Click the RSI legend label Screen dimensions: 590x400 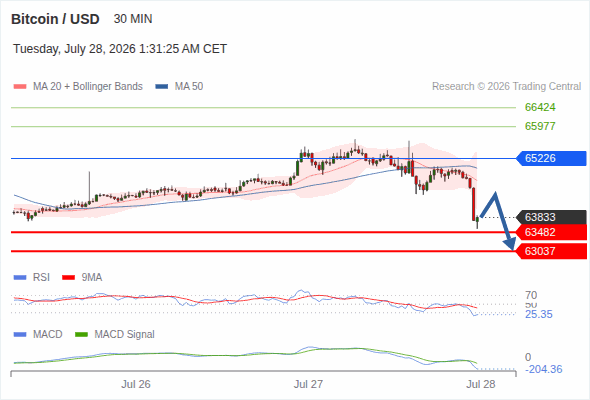tap(41, 278)
